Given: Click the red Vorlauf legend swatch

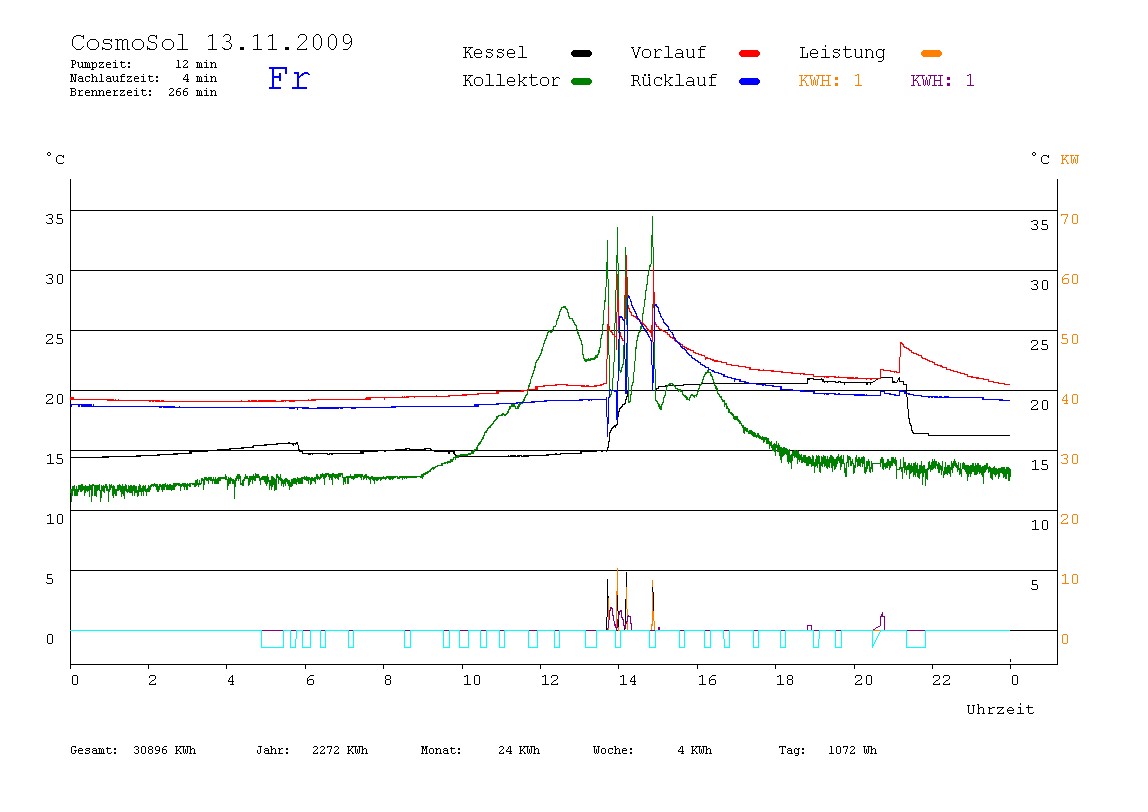Looking at the screenshot, I should coord(750,53).
